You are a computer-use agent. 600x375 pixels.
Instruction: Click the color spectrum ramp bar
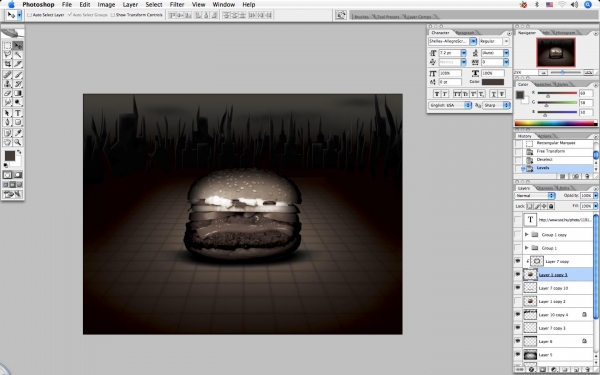[x=555, y=123]
